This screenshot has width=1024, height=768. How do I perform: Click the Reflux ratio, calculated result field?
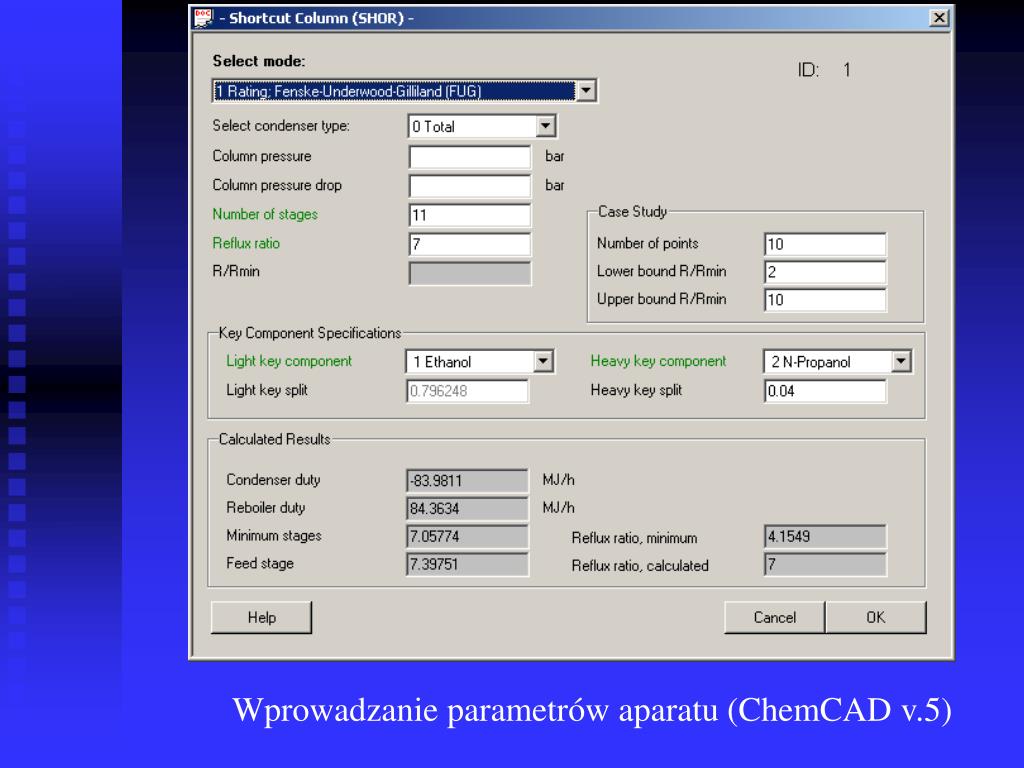coord(825,565)
